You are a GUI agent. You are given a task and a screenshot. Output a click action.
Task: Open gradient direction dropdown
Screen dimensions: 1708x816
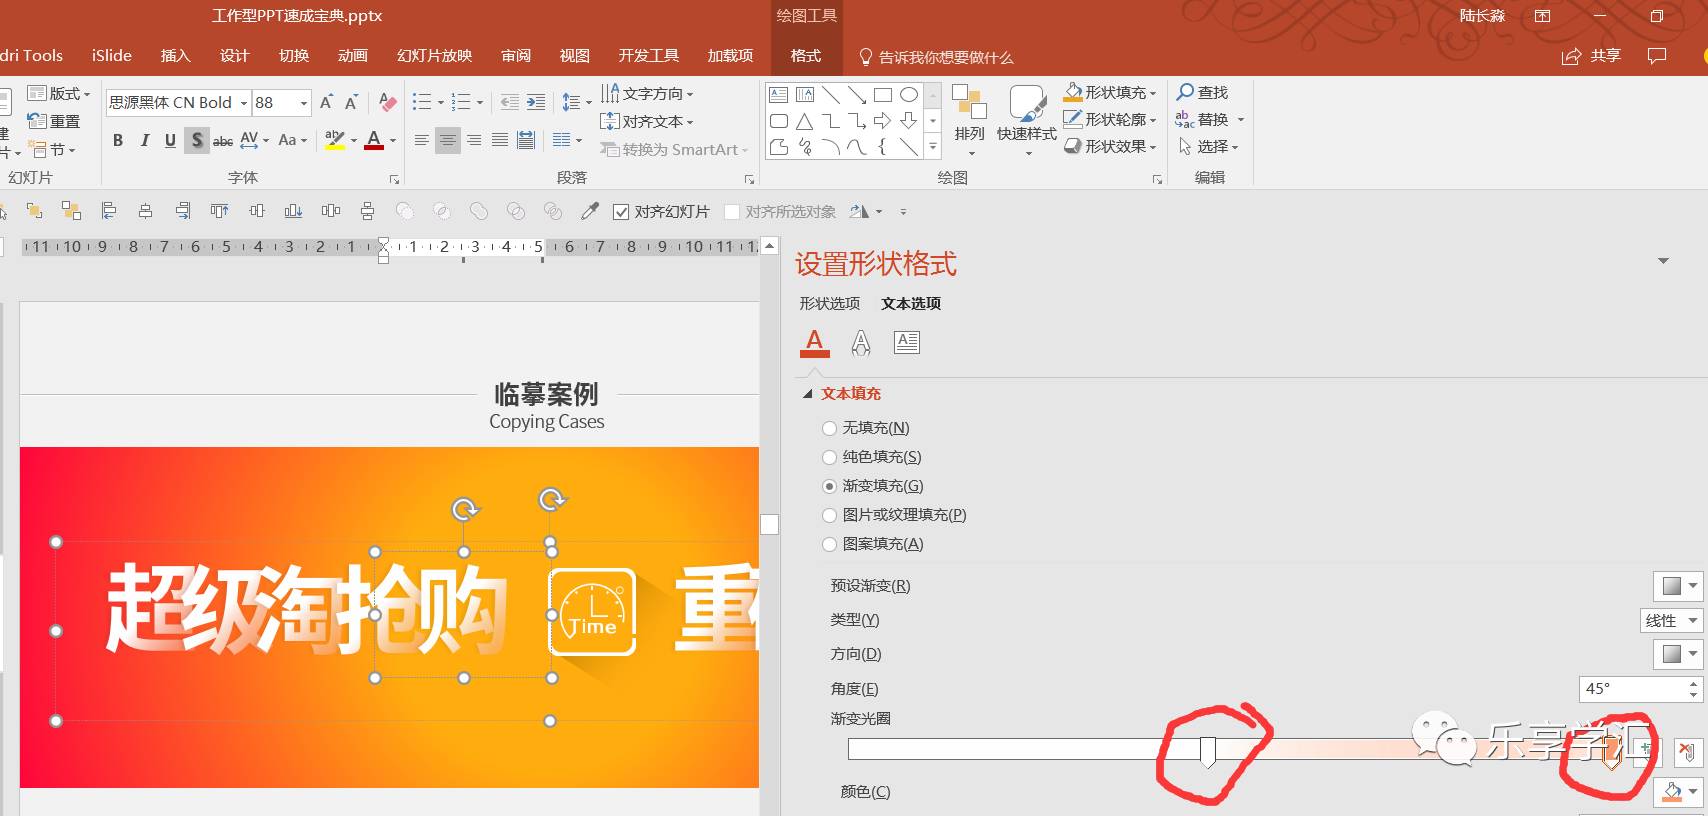point(1678,654)
